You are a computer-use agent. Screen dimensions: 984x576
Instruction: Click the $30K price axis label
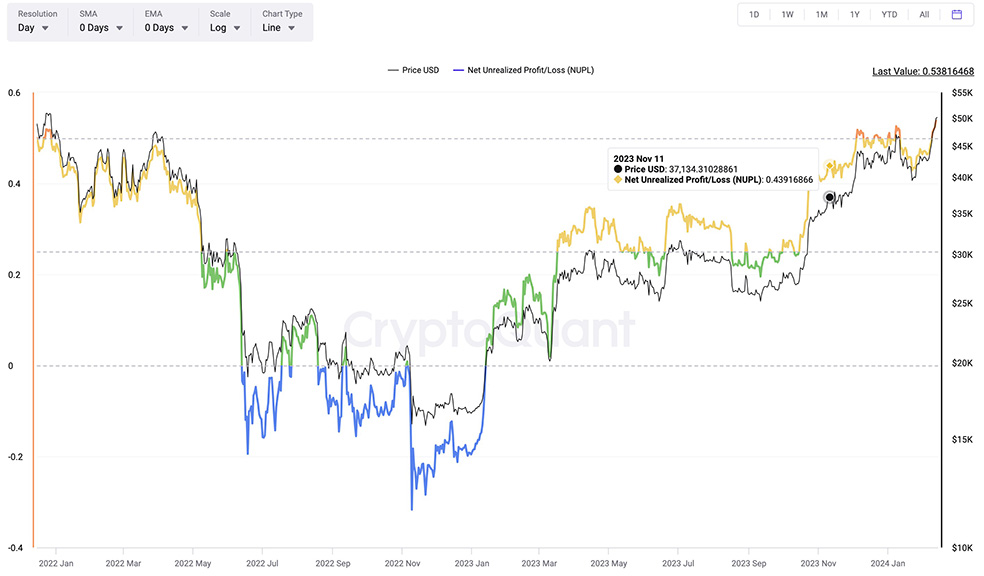point(962,255)
